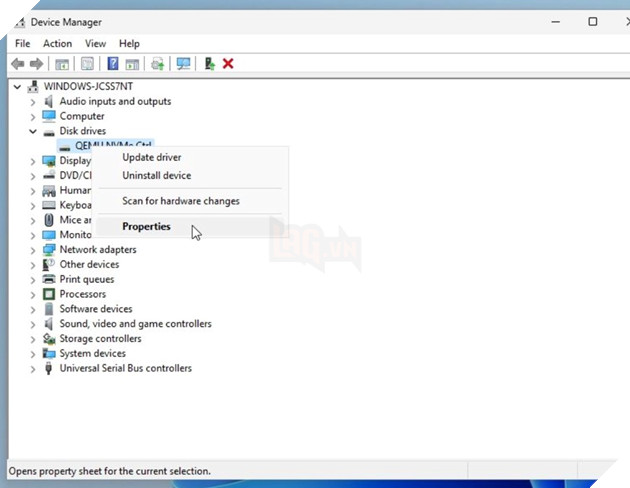The image size is (630, 488).
Task: Click the Software devices icon
Action: click(x=49, y=309)
